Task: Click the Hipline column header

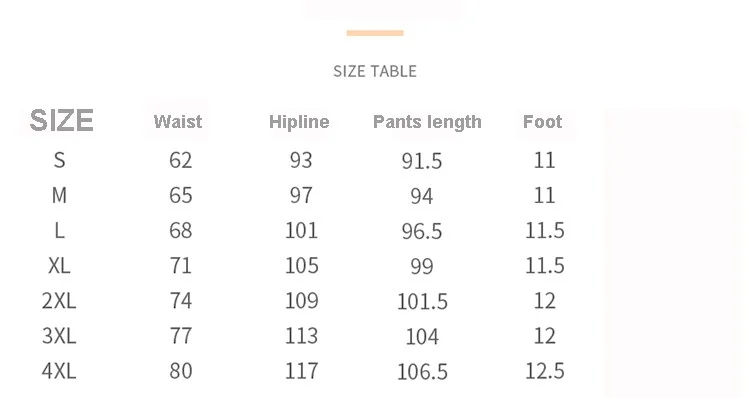Action: pos(299,122)
